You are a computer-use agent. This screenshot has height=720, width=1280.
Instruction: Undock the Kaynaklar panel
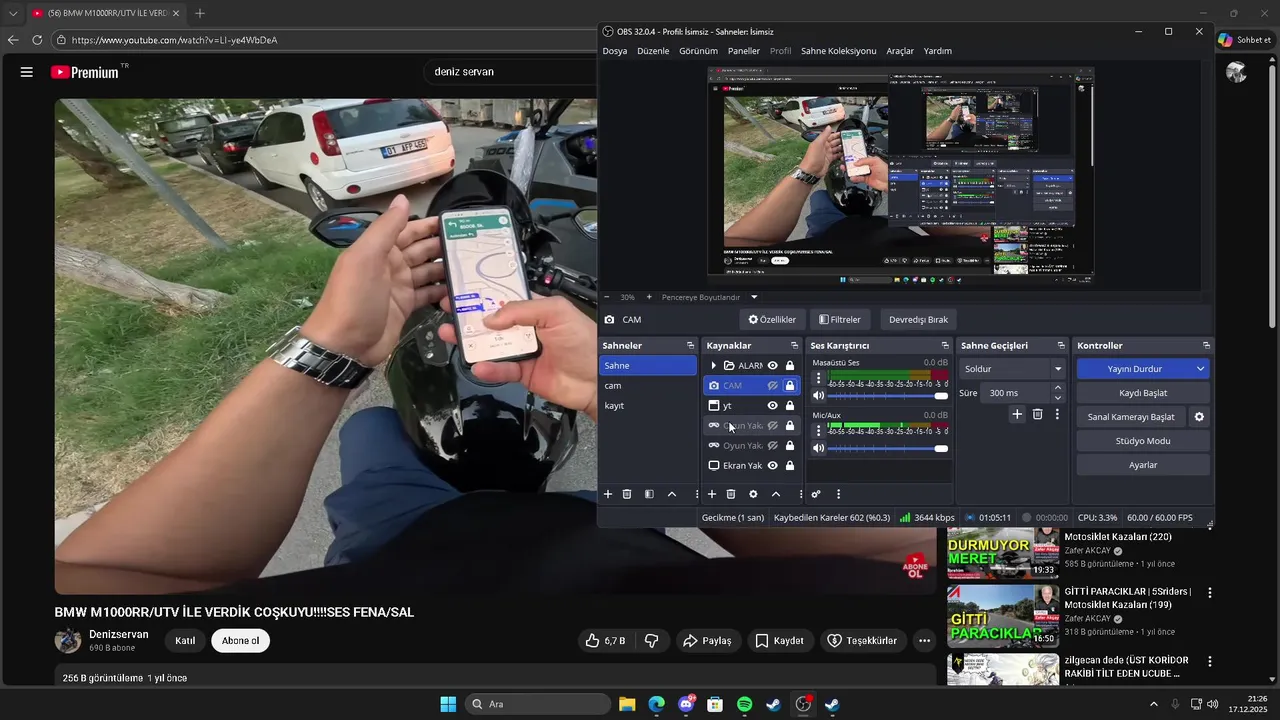(x=794, y=345)
